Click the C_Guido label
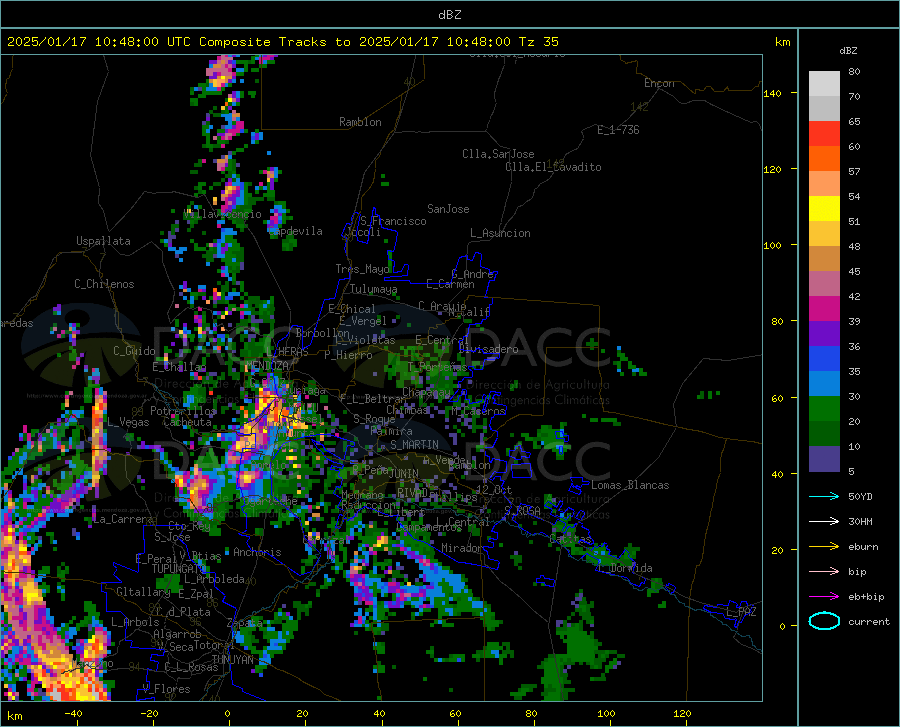Screen dimensions: 900x727 click(x=134, y=351)
